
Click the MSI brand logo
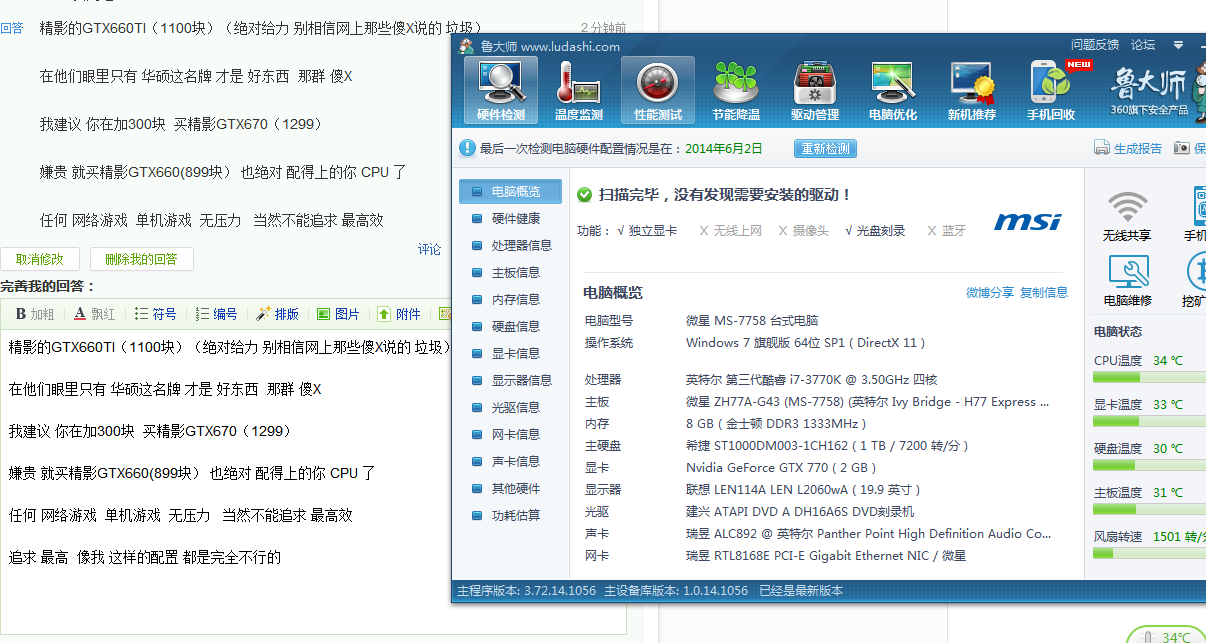click(x=1027, y=221)
